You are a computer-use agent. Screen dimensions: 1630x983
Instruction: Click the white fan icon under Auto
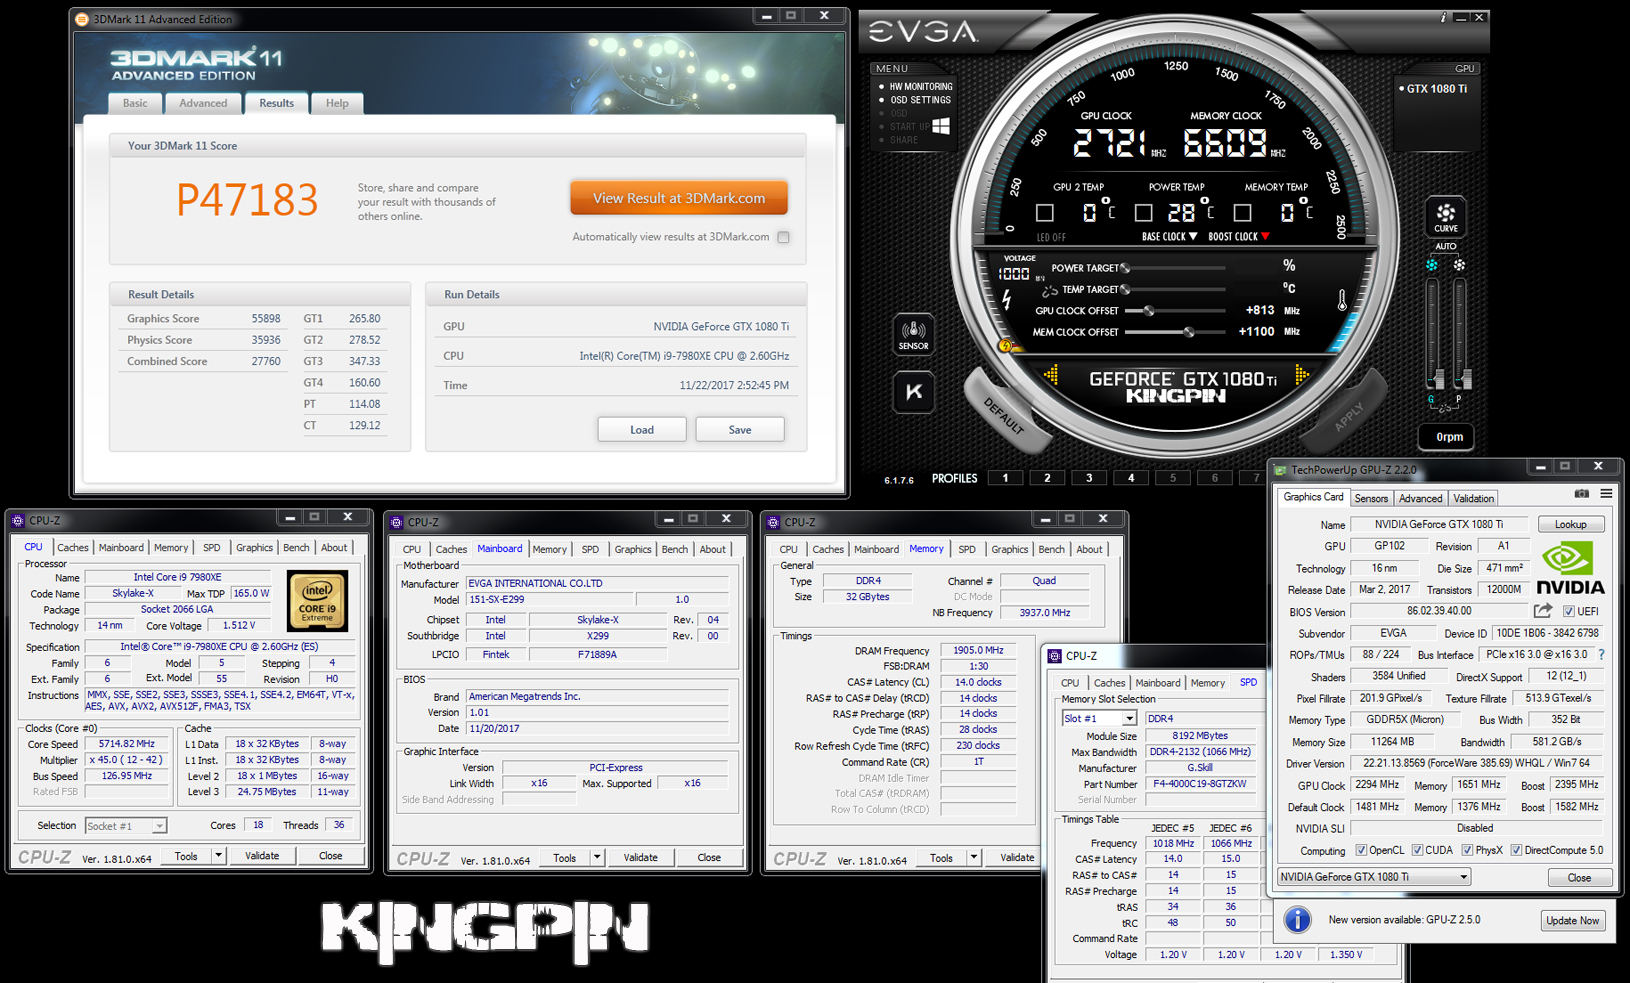[x=1459, y=265]
